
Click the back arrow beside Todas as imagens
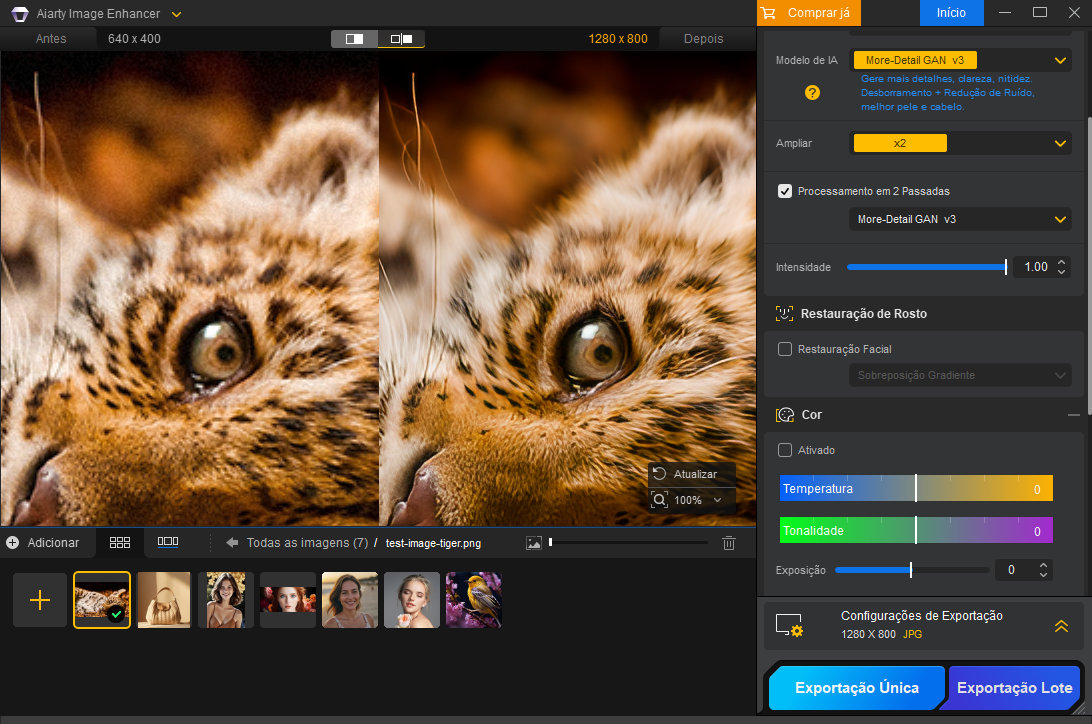[232, 543]
